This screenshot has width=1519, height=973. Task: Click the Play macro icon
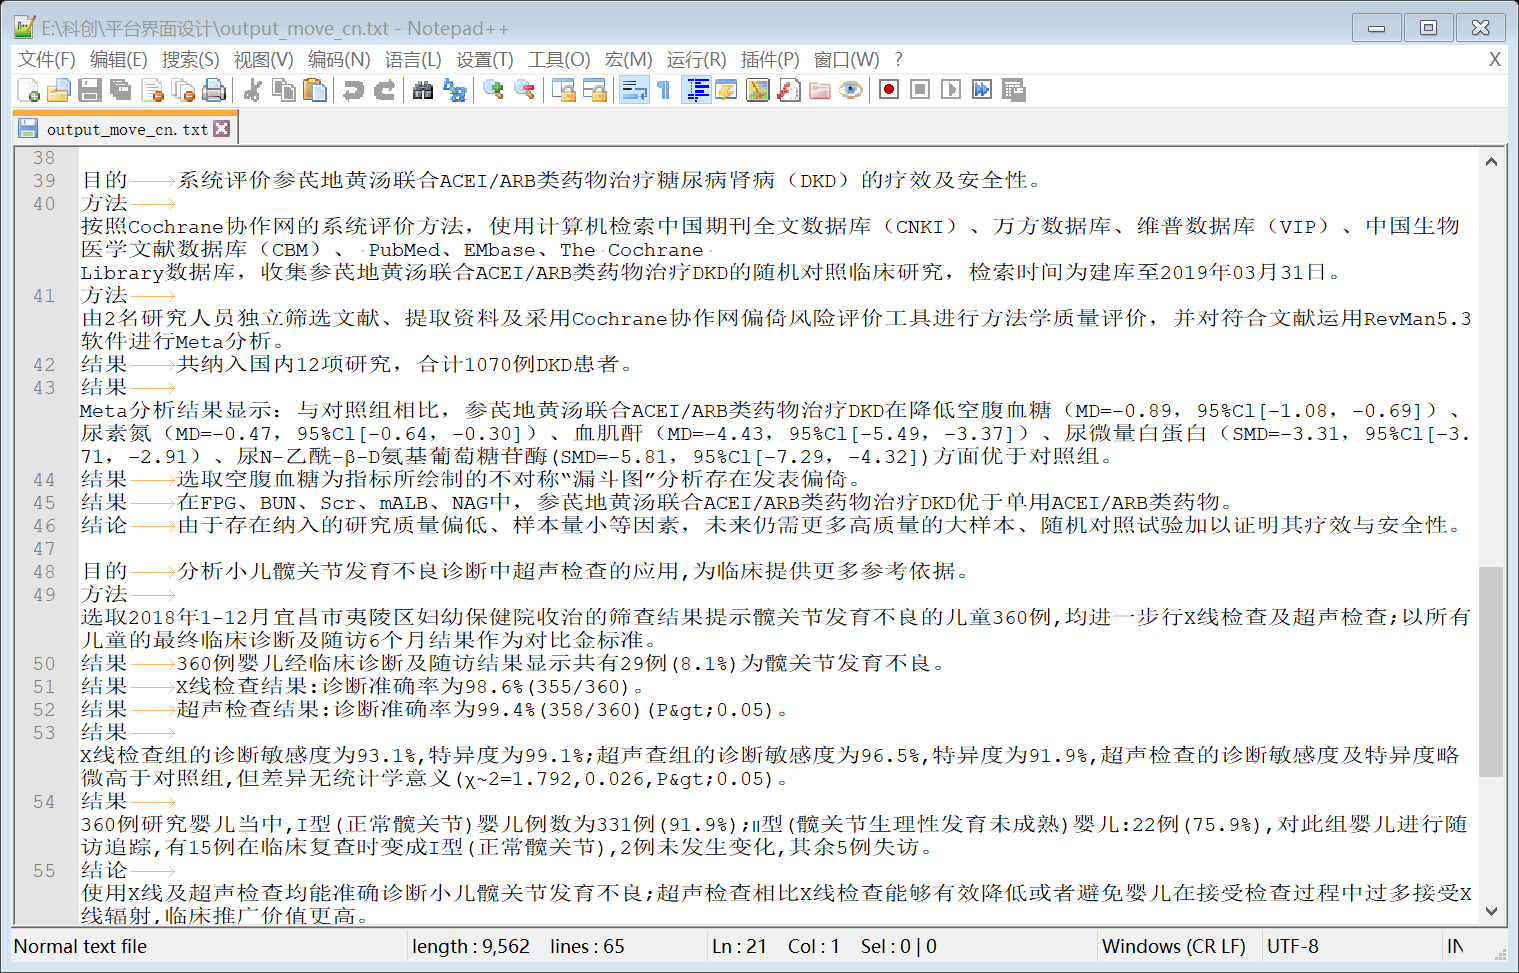(x=951, y=90)
